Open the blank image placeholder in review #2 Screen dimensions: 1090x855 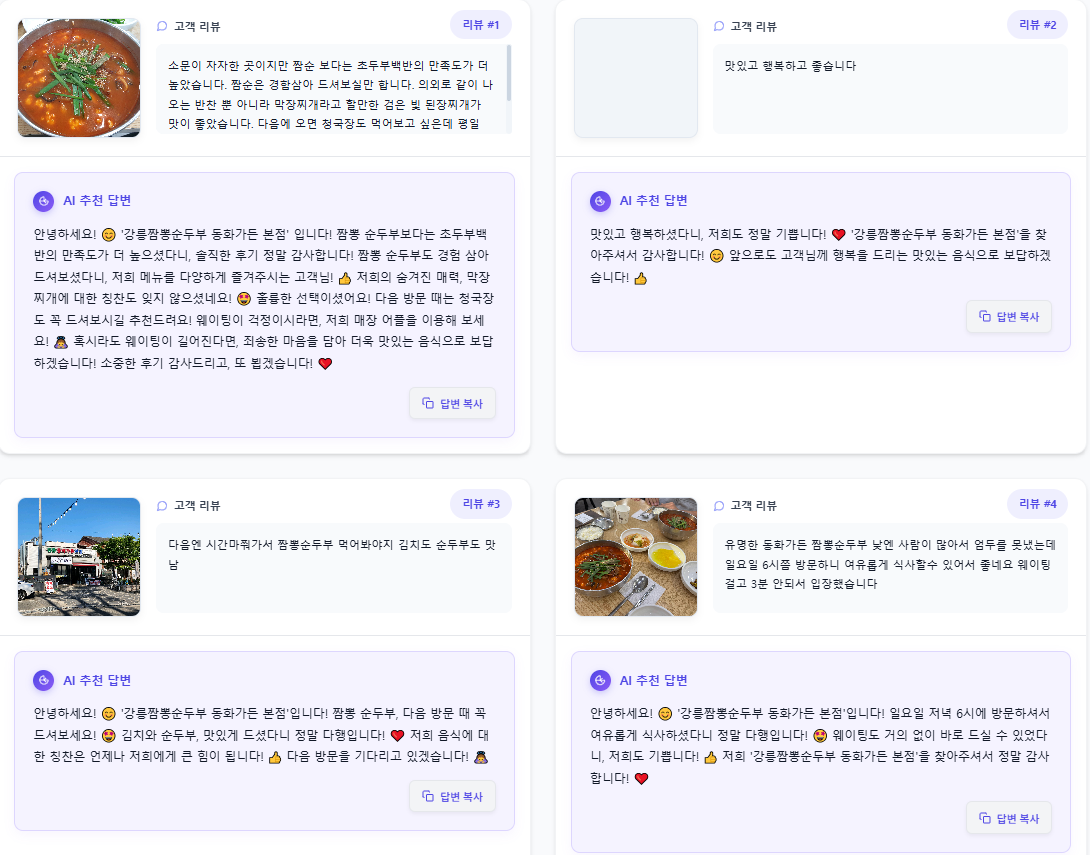(635, 78)
